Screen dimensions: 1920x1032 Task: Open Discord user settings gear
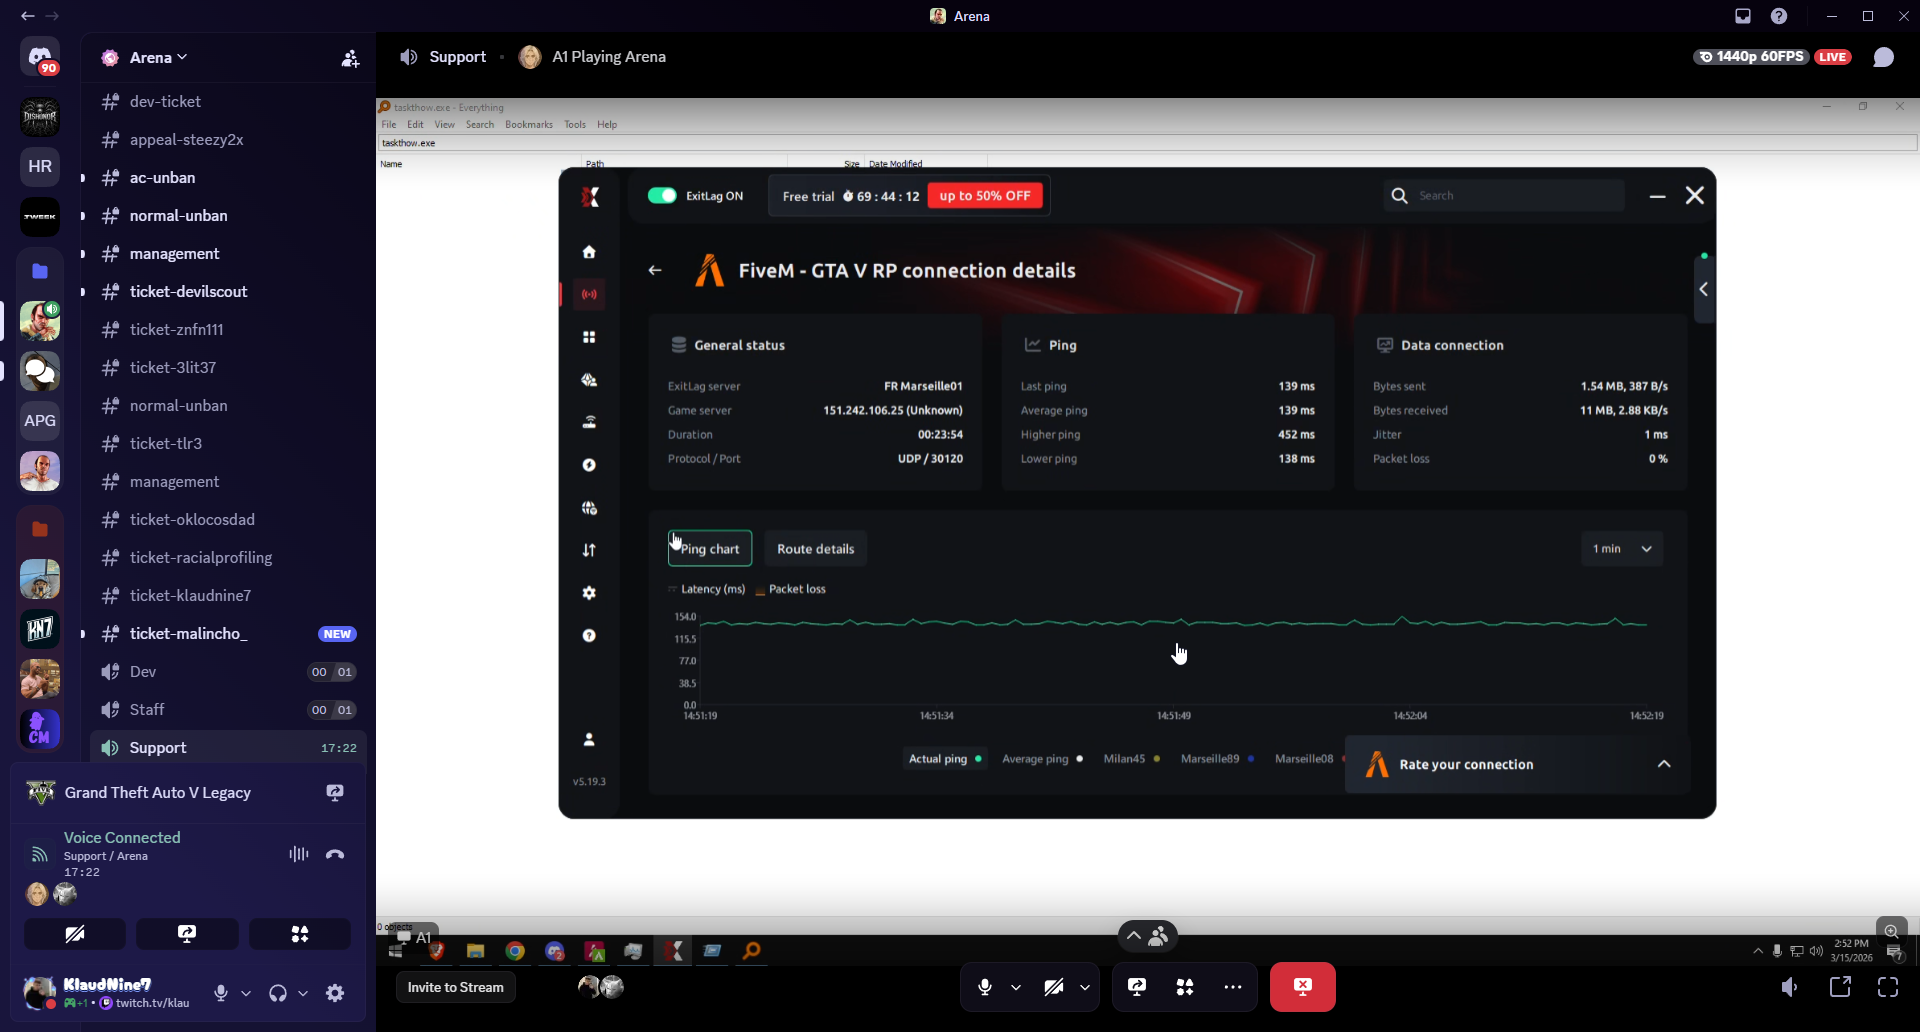tap(335, 993)
